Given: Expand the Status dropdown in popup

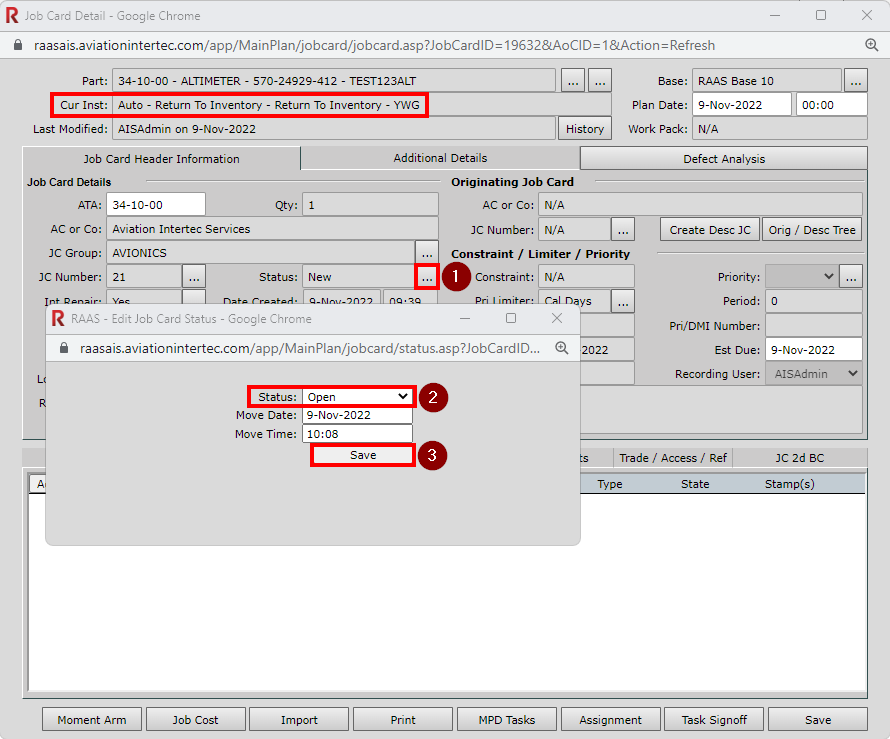Looking at the screenshot, I should coord(358,397).
